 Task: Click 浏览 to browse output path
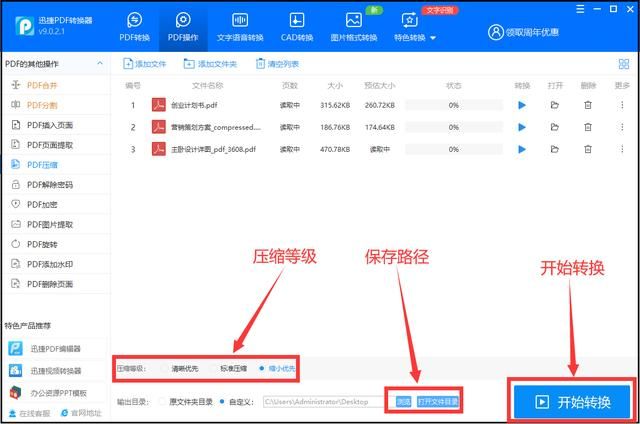[x=403, y=402]
